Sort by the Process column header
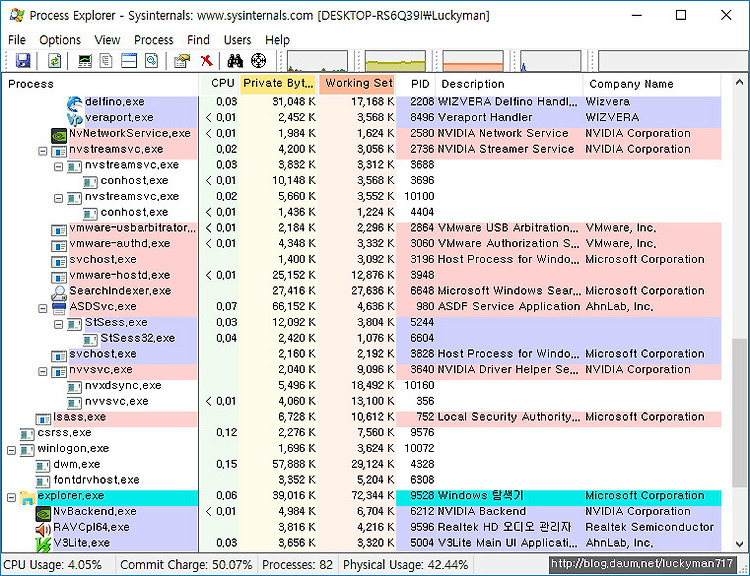 [100, 84]
